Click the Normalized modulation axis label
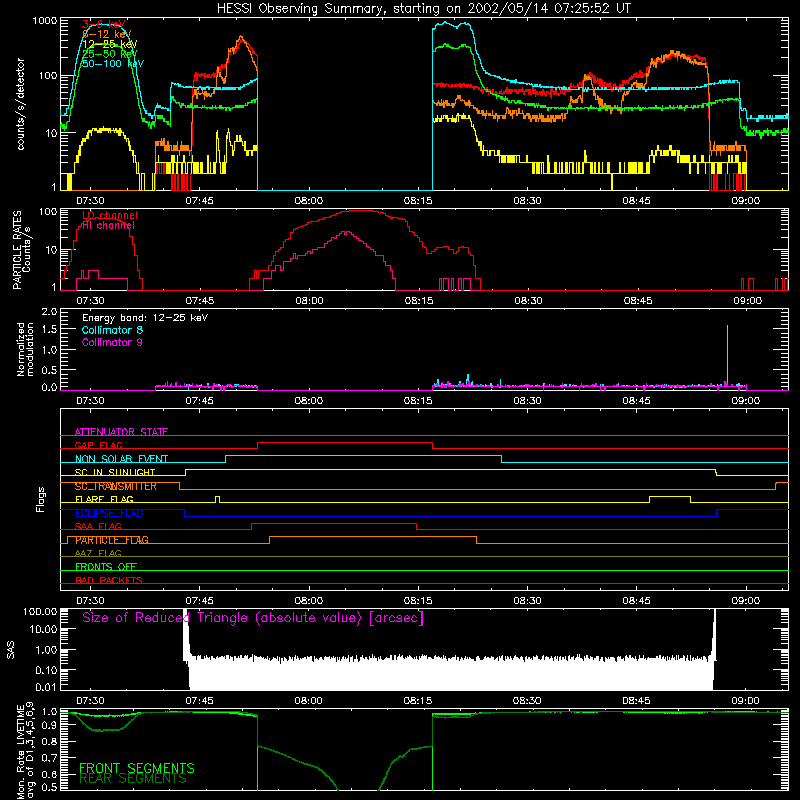Image resolution: width=800 pixels, height=800 pixels. [25, 349]
